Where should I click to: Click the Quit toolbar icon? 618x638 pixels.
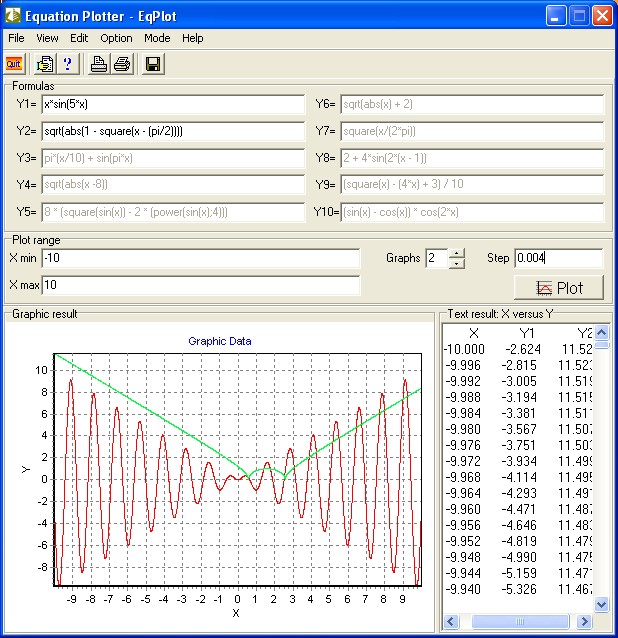pos(14,64)
